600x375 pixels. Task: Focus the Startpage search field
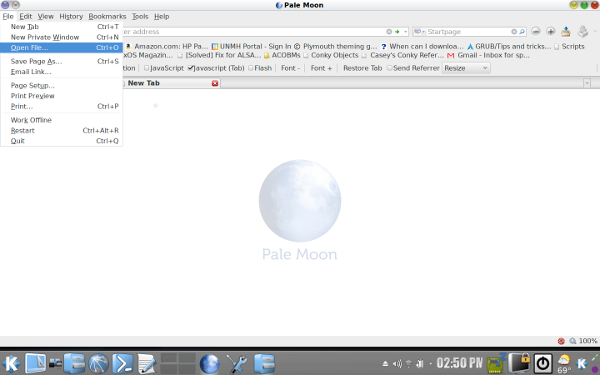click(x=468, y=32)
